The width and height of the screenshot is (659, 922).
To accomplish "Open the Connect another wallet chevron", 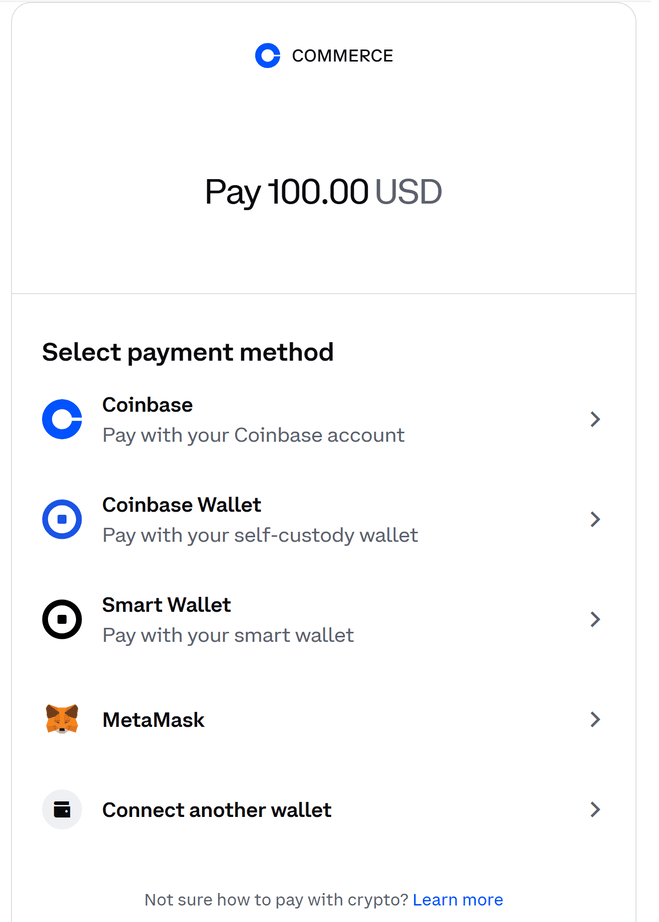I will (595, 809).
